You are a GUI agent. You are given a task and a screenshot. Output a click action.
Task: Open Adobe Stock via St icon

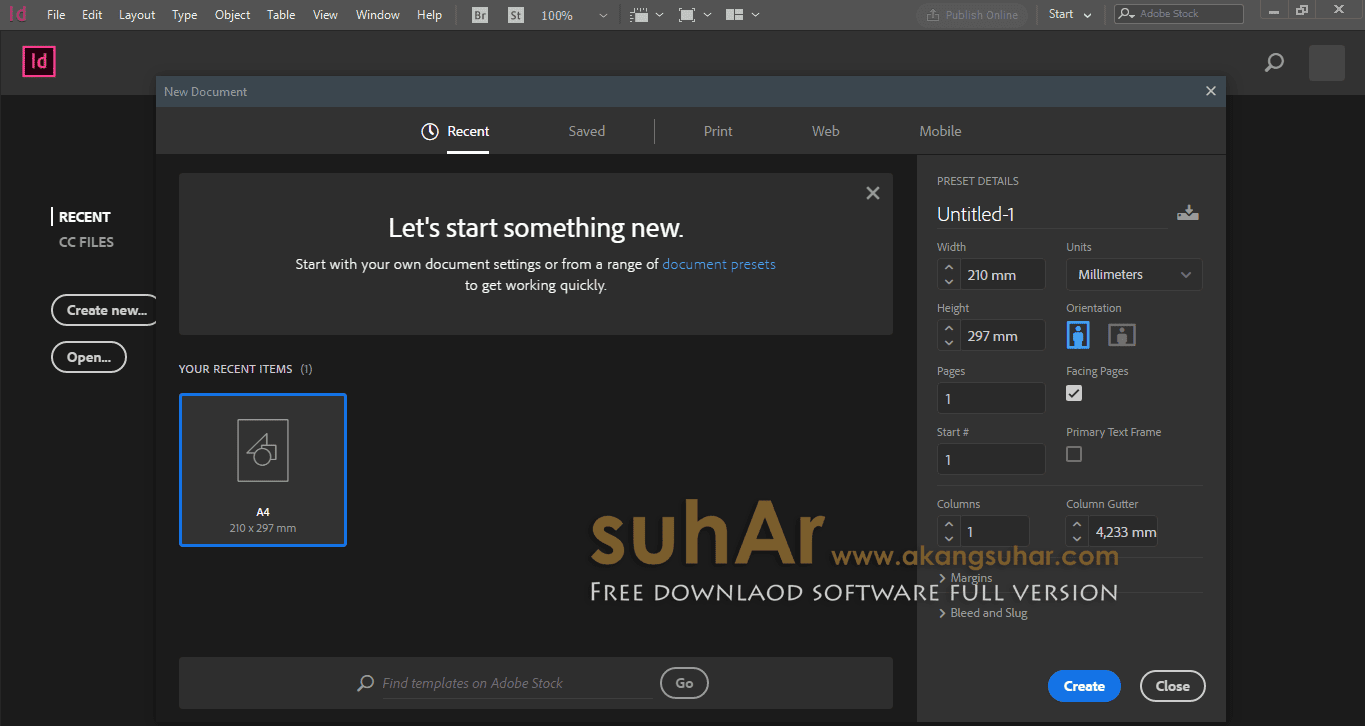pos(516,15)
